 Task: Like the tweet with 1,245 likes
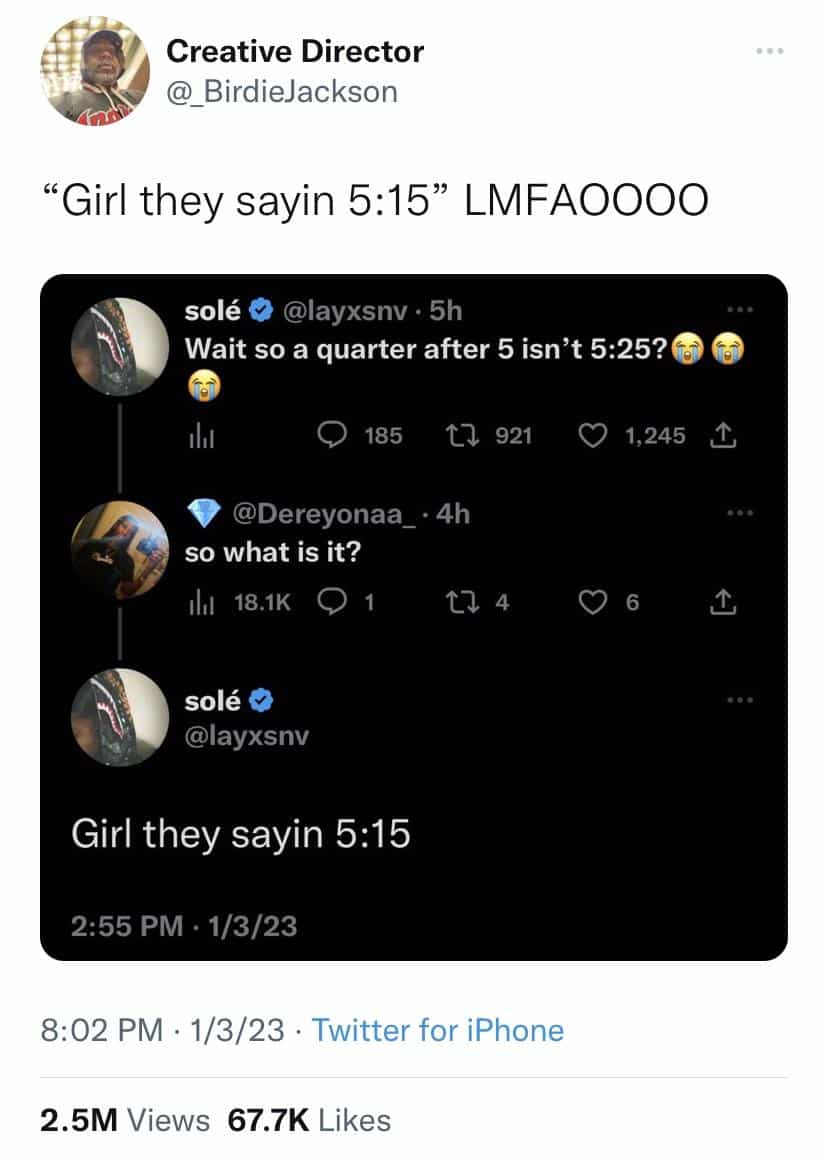(592, 436)
